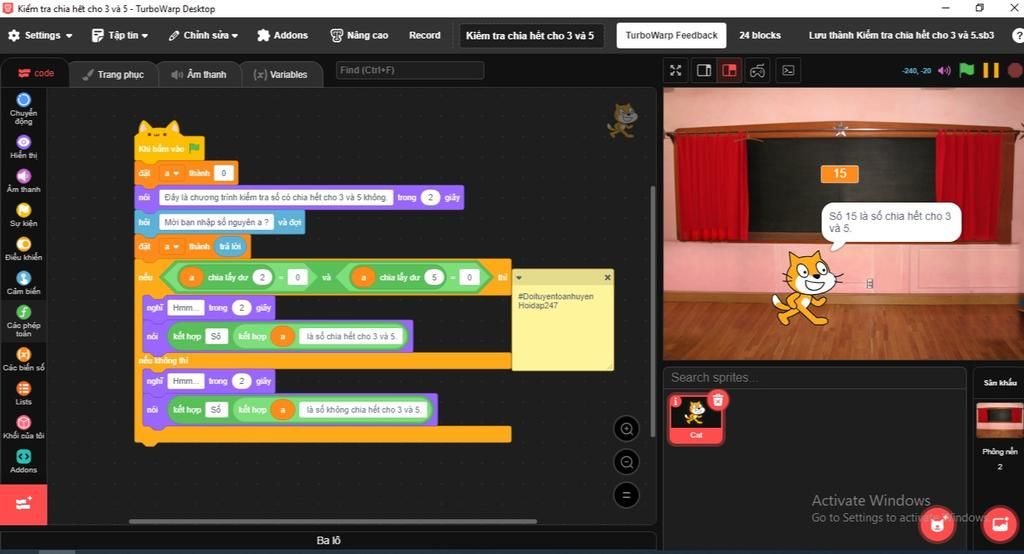1024x554 pixels.
Task: Click the red add extension button
Action: [x=24, y=504]
